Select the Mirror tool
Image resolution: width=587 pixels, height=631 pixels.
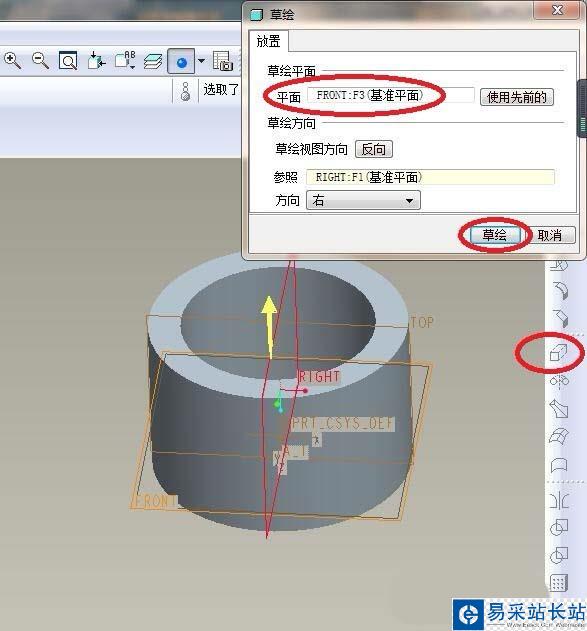(559, 501)
